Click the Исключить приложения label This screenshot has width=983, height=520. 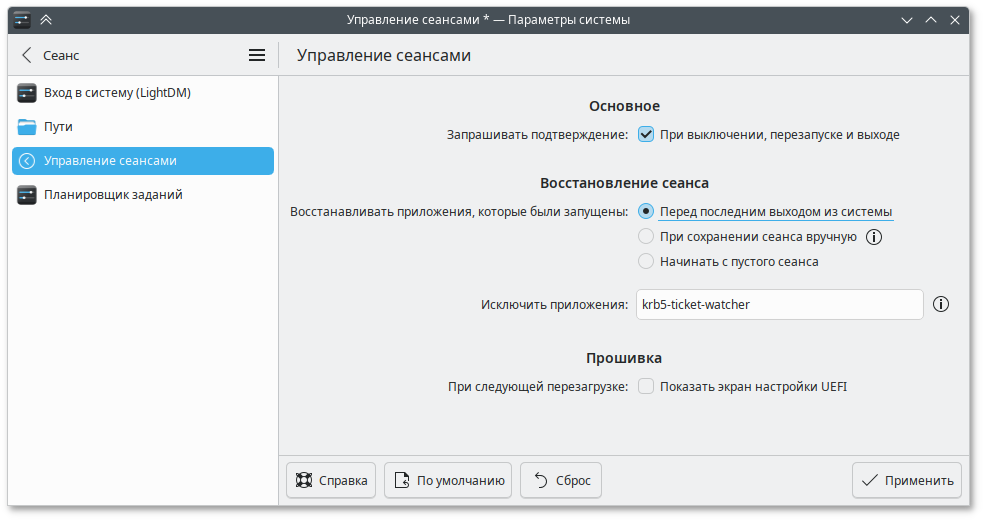554,305
